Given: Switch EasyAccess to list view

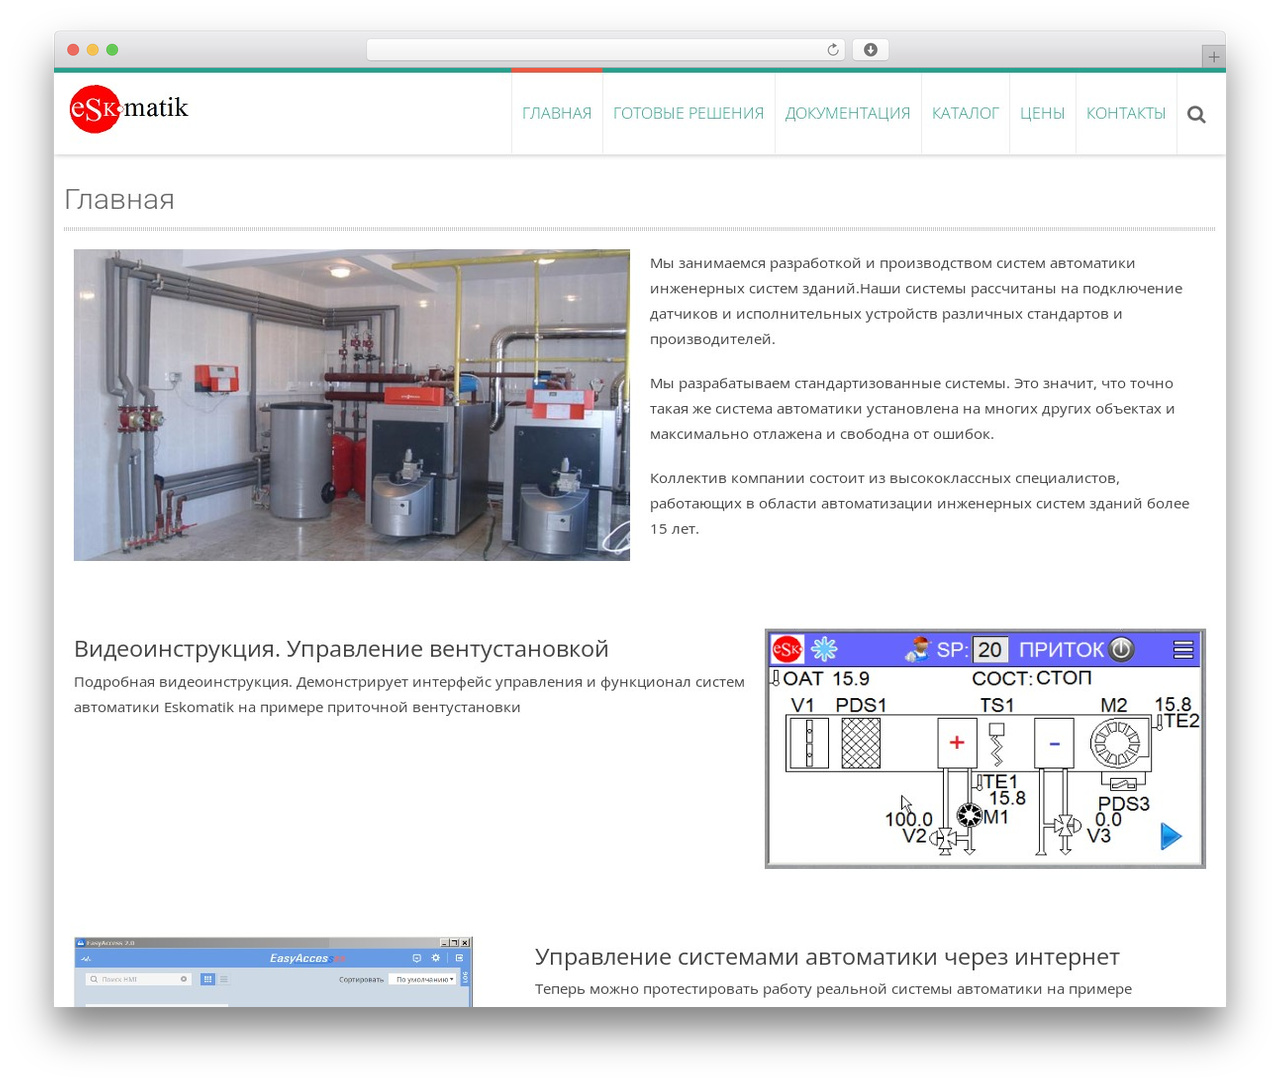Looking at the screenshot, I should coord(224,979).
